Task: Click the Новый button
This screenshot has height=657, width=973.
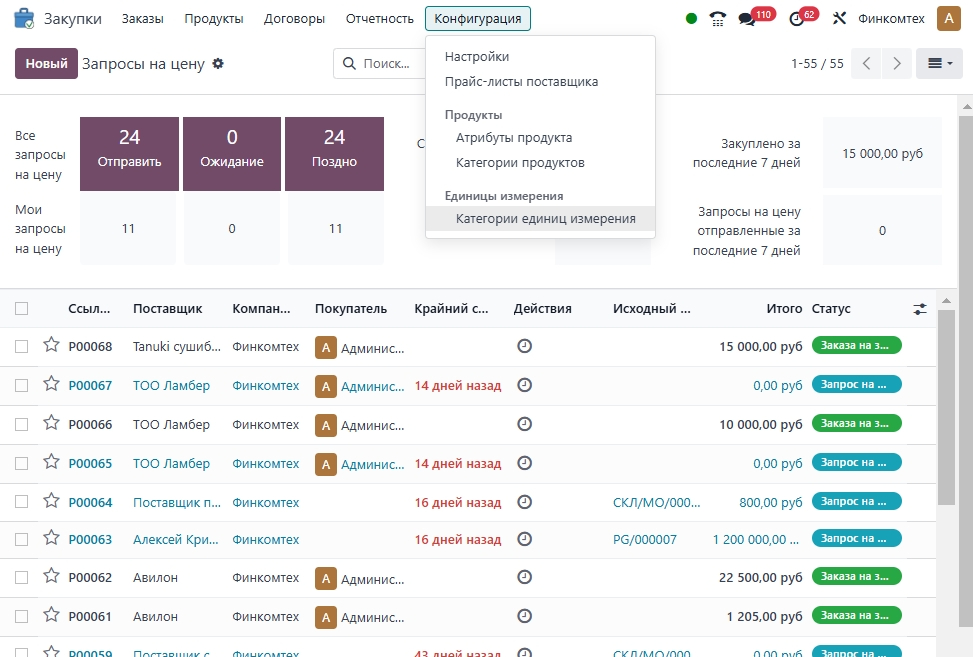Action: (x=46, y=64)
